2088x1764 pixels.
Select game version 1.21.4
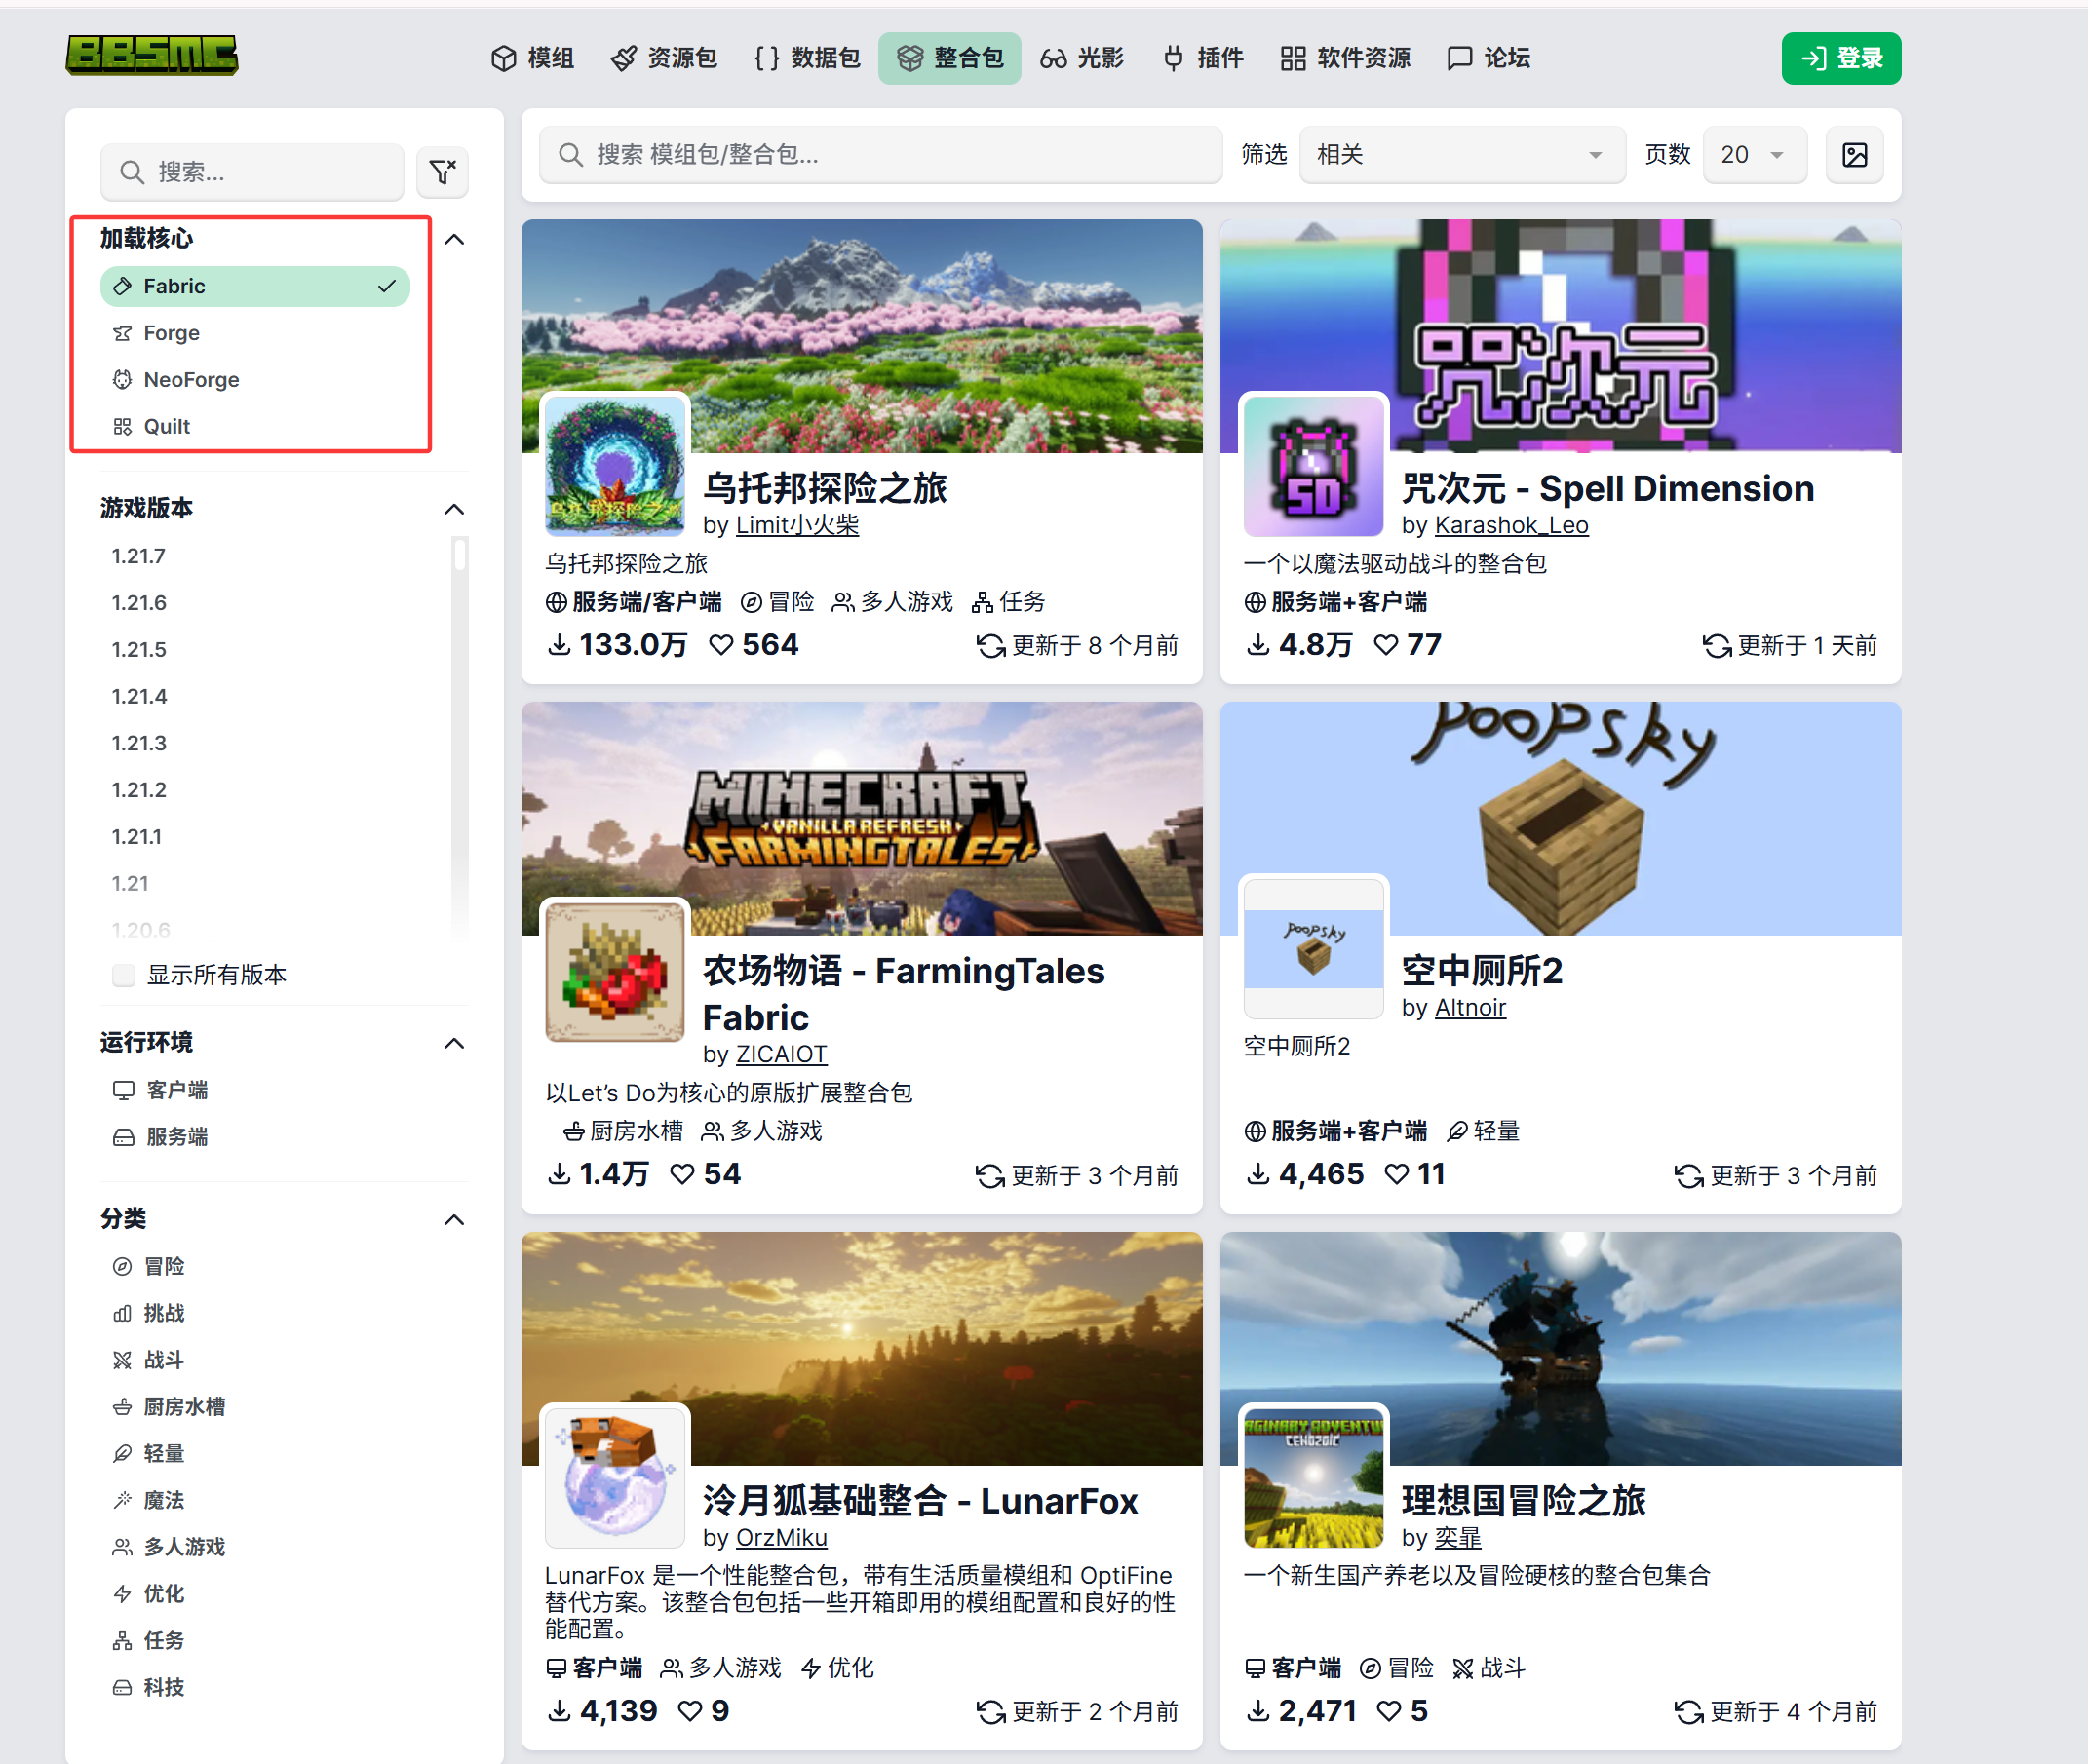pyautogui.click(x=139, y=697)
